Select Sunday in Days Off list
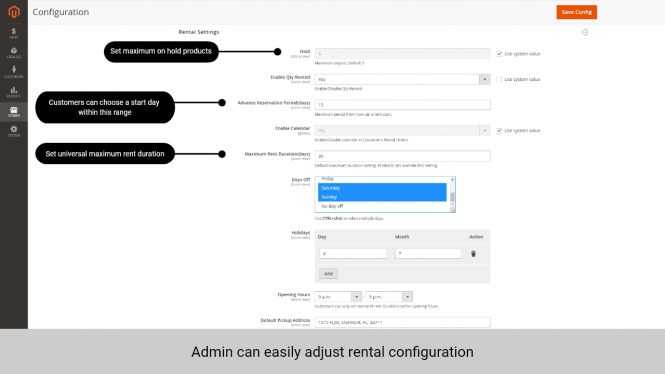665x374 pixels. coord(382,197)
